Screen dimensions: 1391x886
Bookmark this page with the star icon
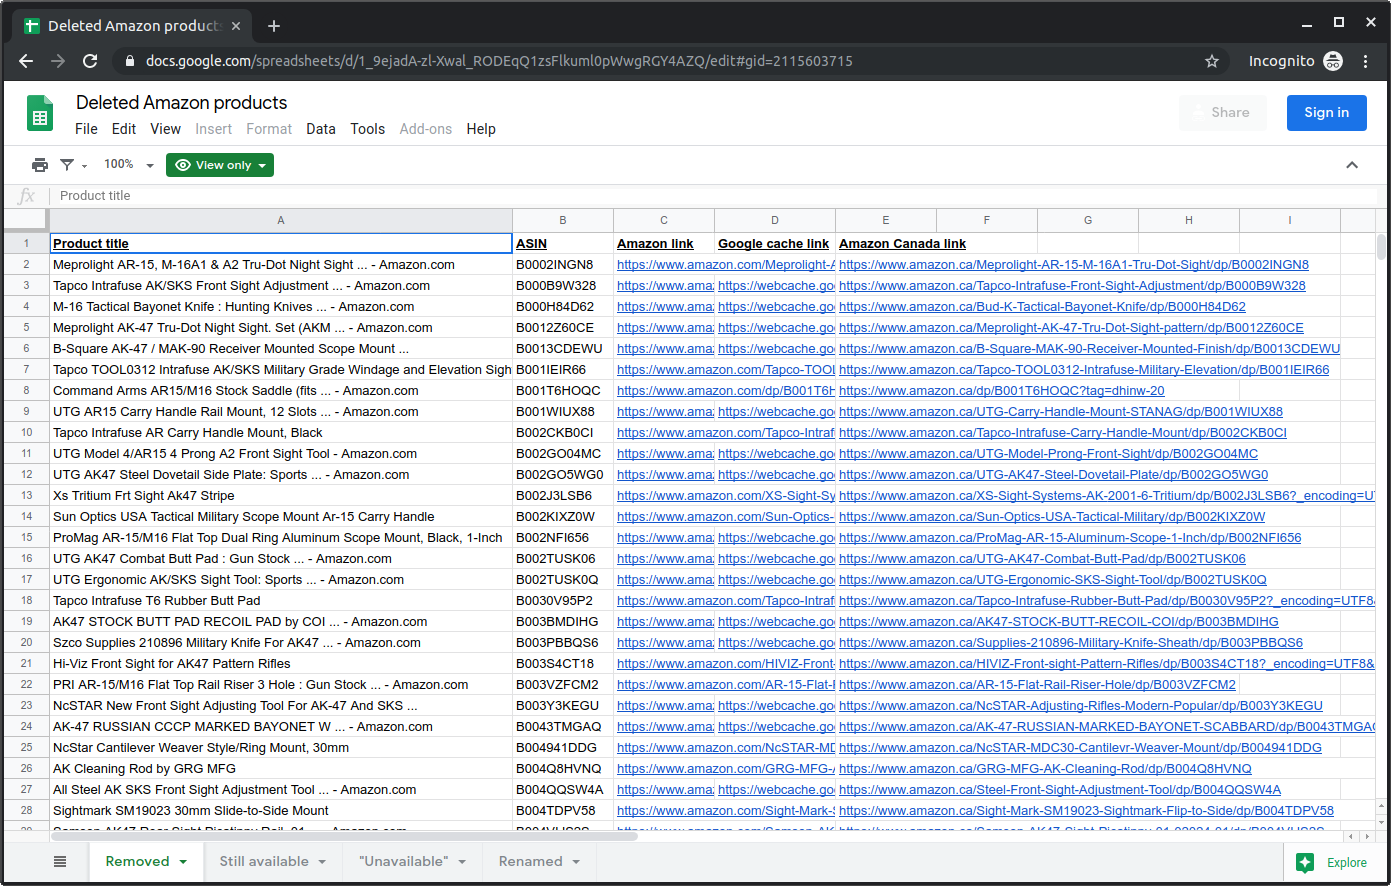(1212, 61)
